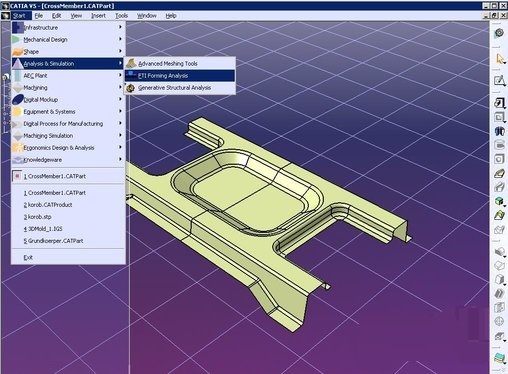Open the Tools menu
The width and height of the screenshot is (508, 374).
click(x=122, y=16)
